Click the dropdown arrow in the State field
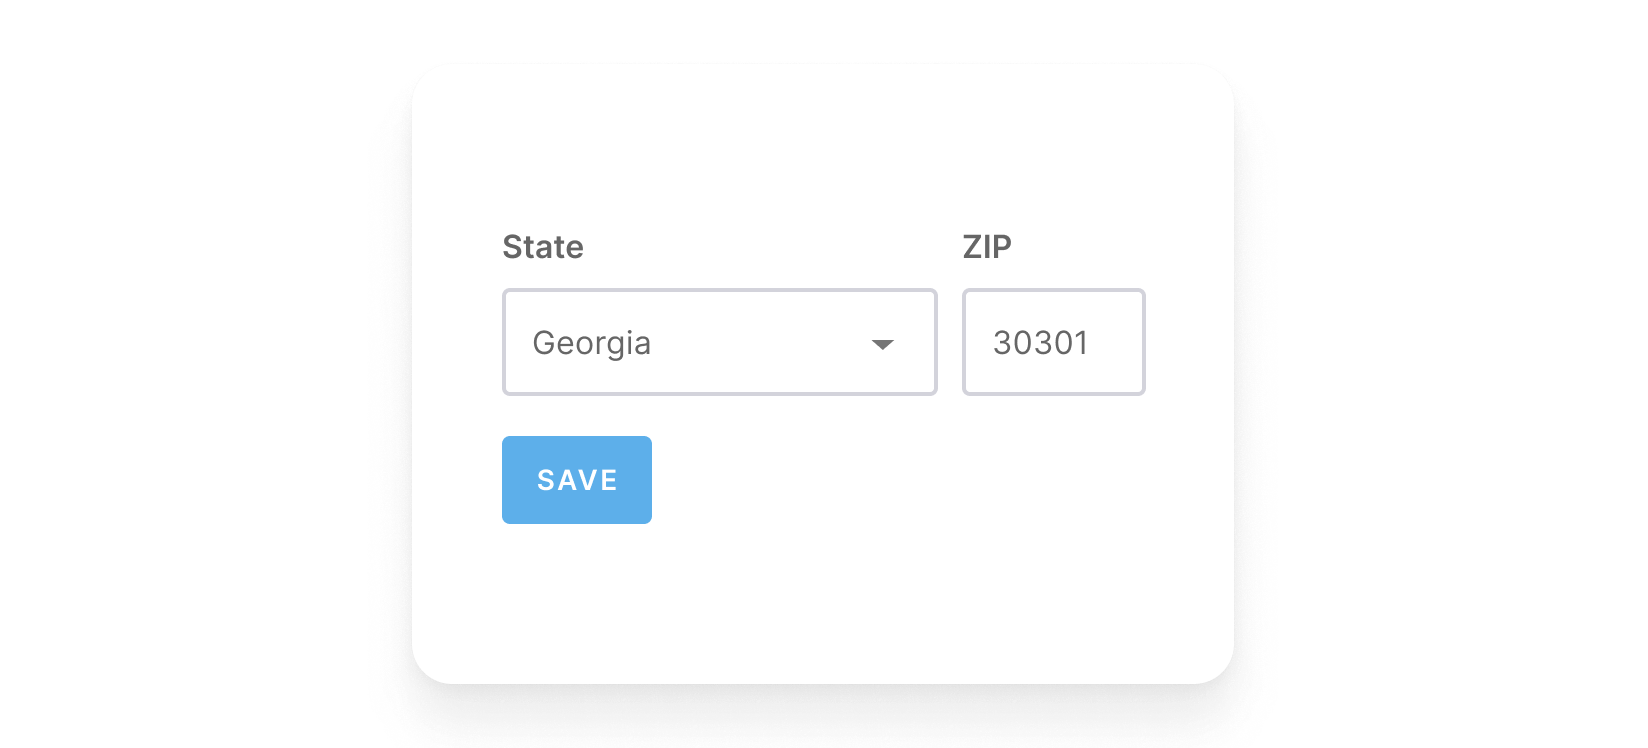 point(882,344)
